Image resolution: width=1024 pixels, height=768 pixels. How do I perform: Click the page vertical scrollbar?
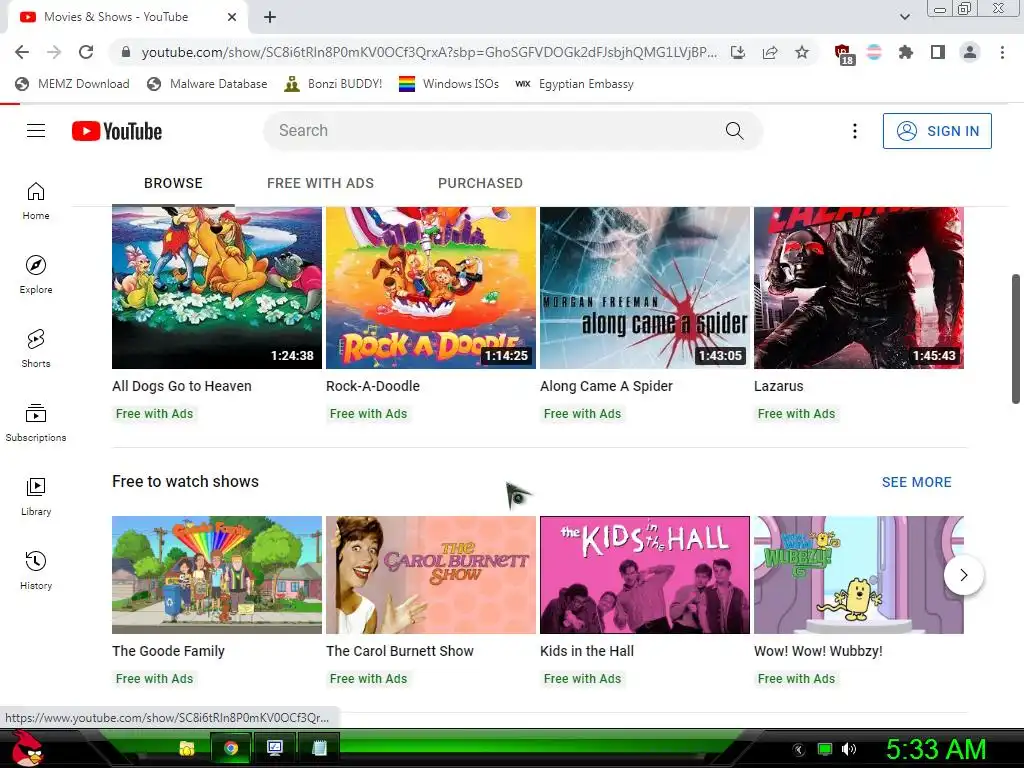1016,338
